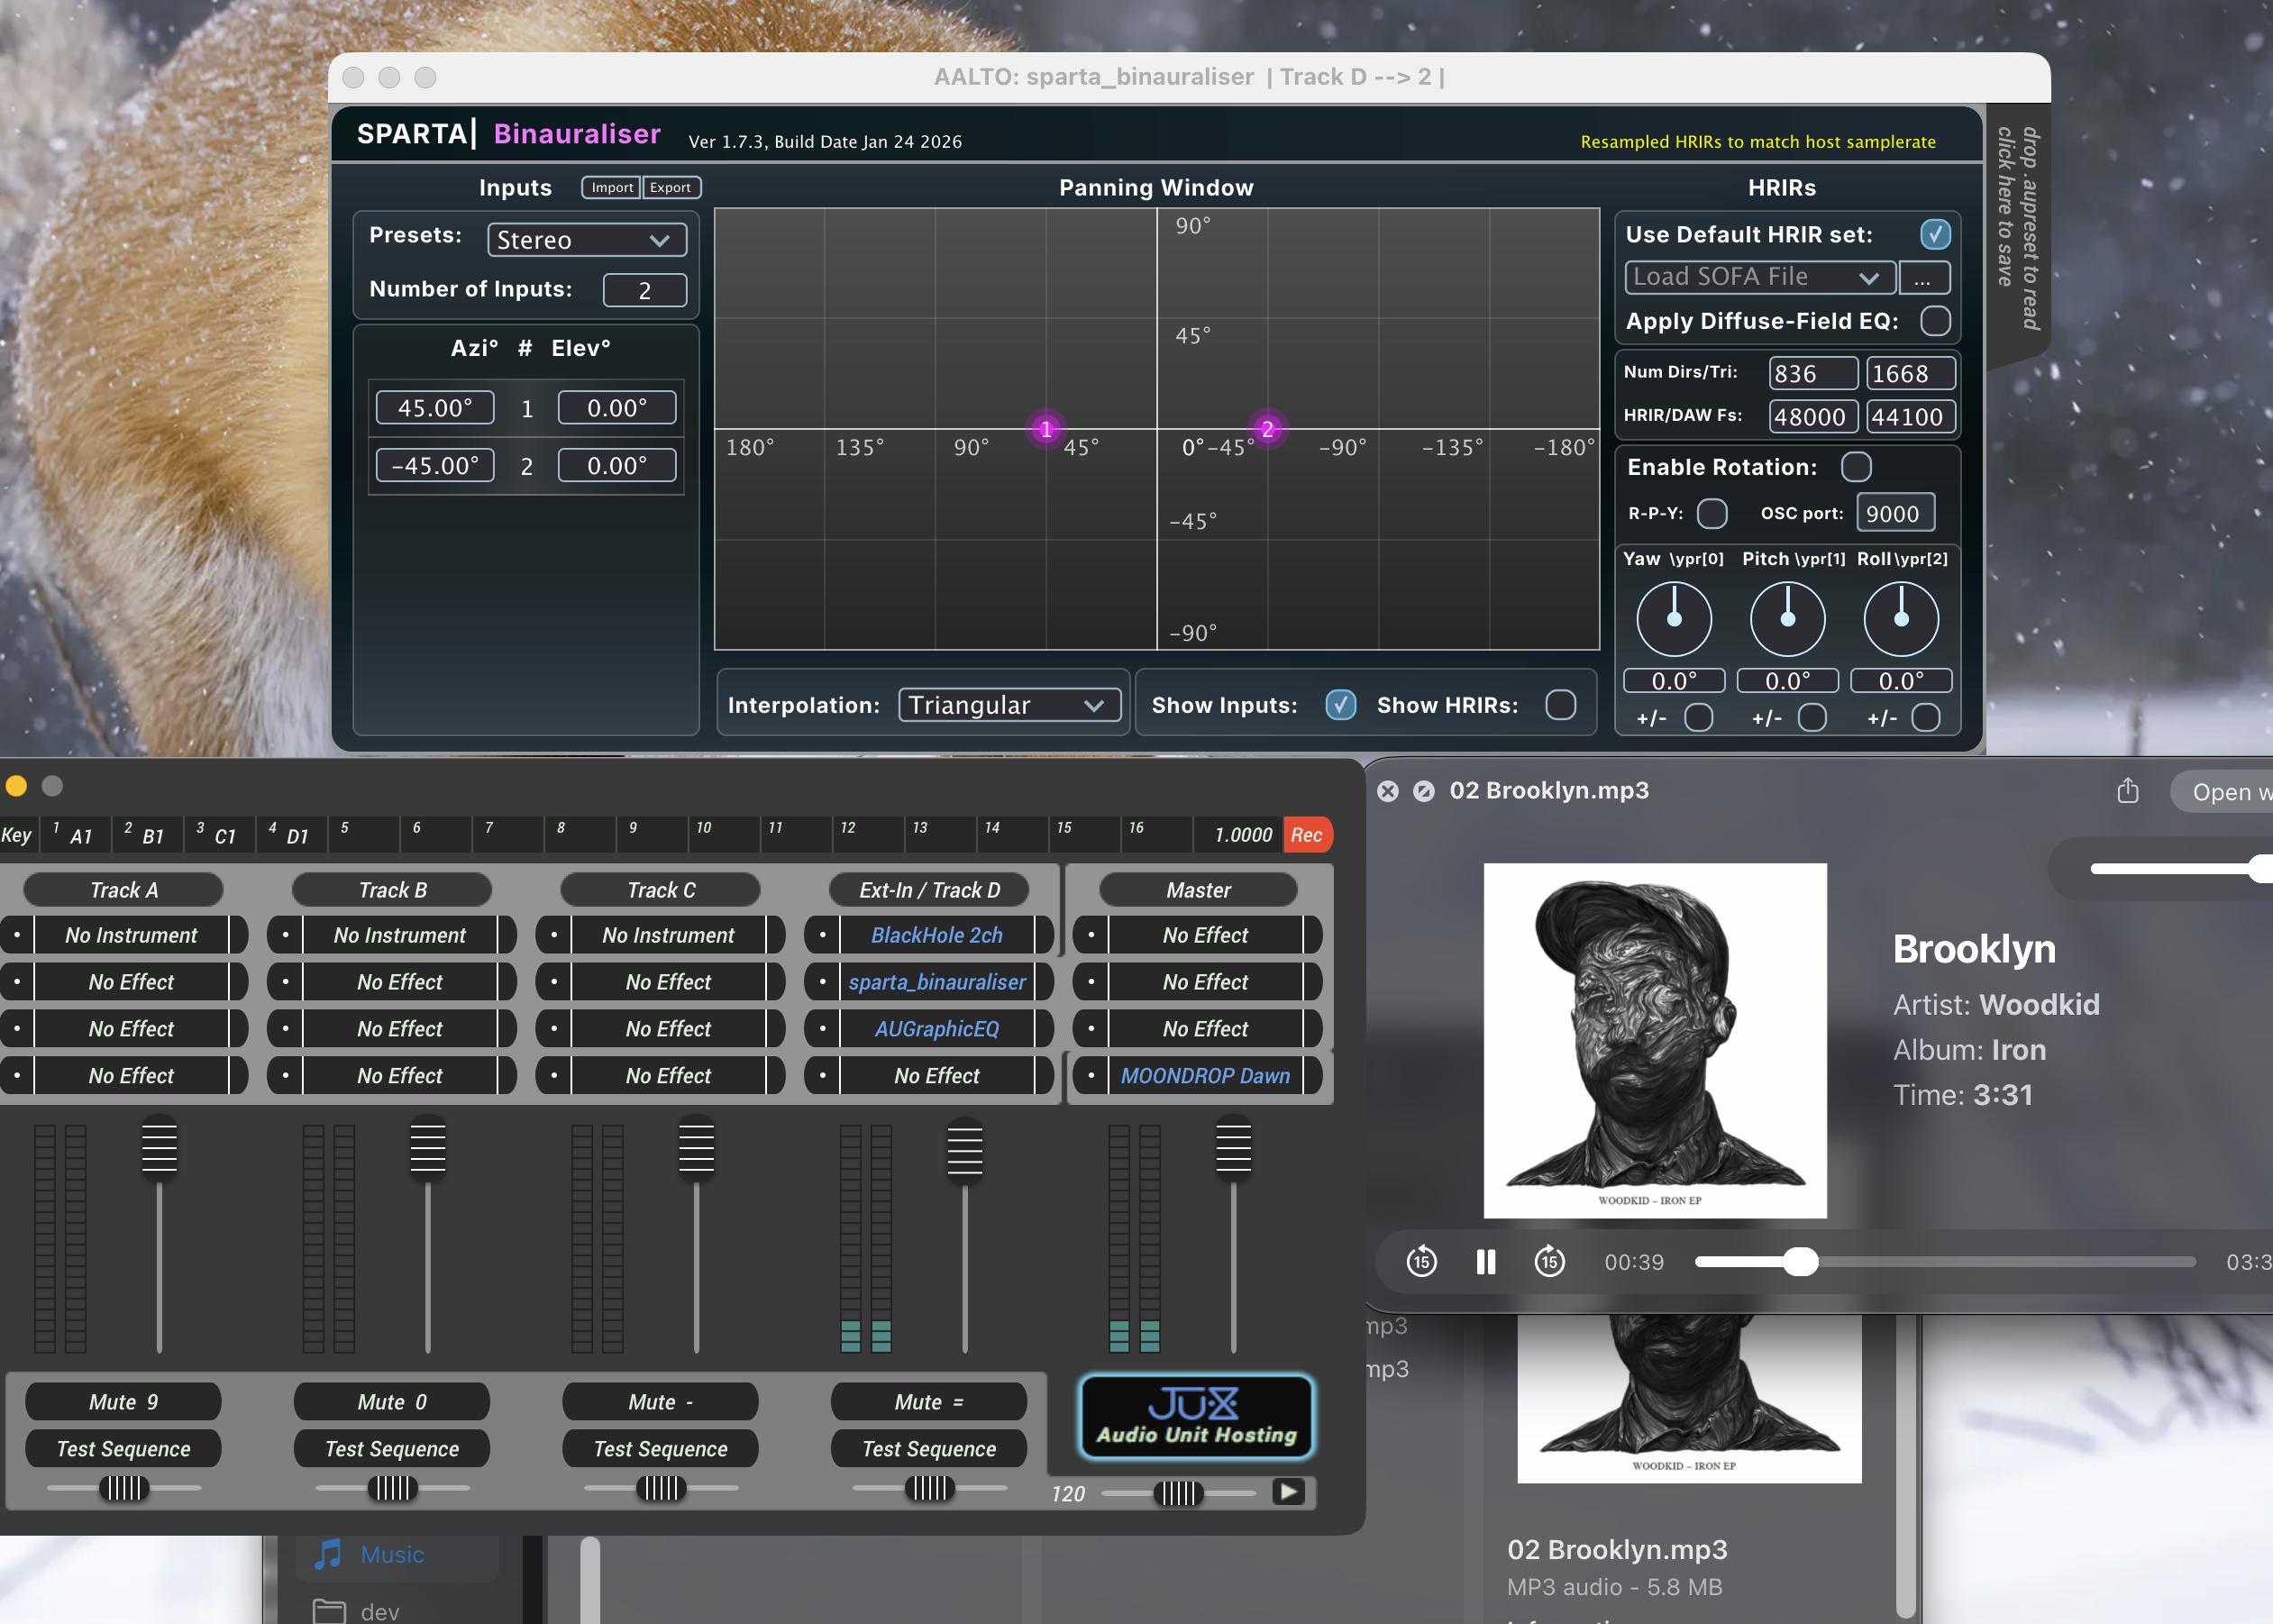Click Import in the Inputs panel
Screen dimensions: 2273x1624
611,187
